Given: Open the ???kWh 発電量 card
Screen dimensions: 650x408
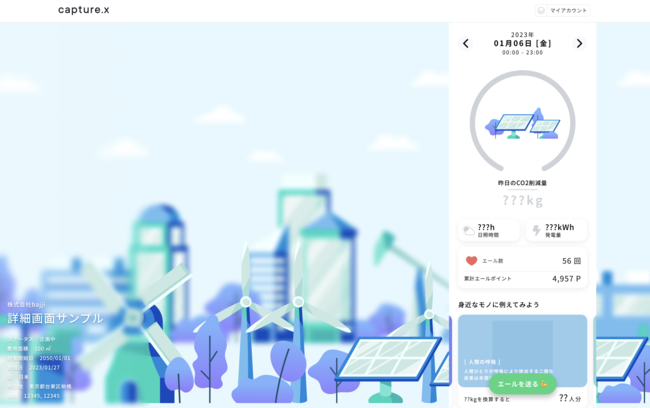Looking at the screenshot, I should pos(556,230).
